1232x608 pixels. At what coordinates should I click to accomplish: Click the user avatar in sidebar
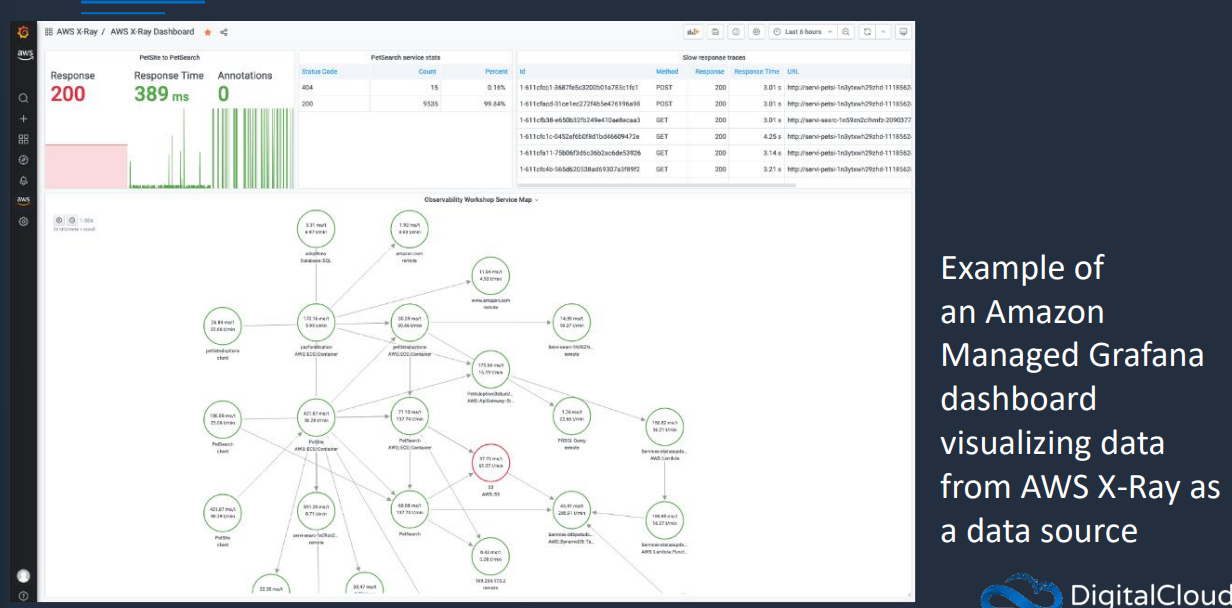coord(23,575)
